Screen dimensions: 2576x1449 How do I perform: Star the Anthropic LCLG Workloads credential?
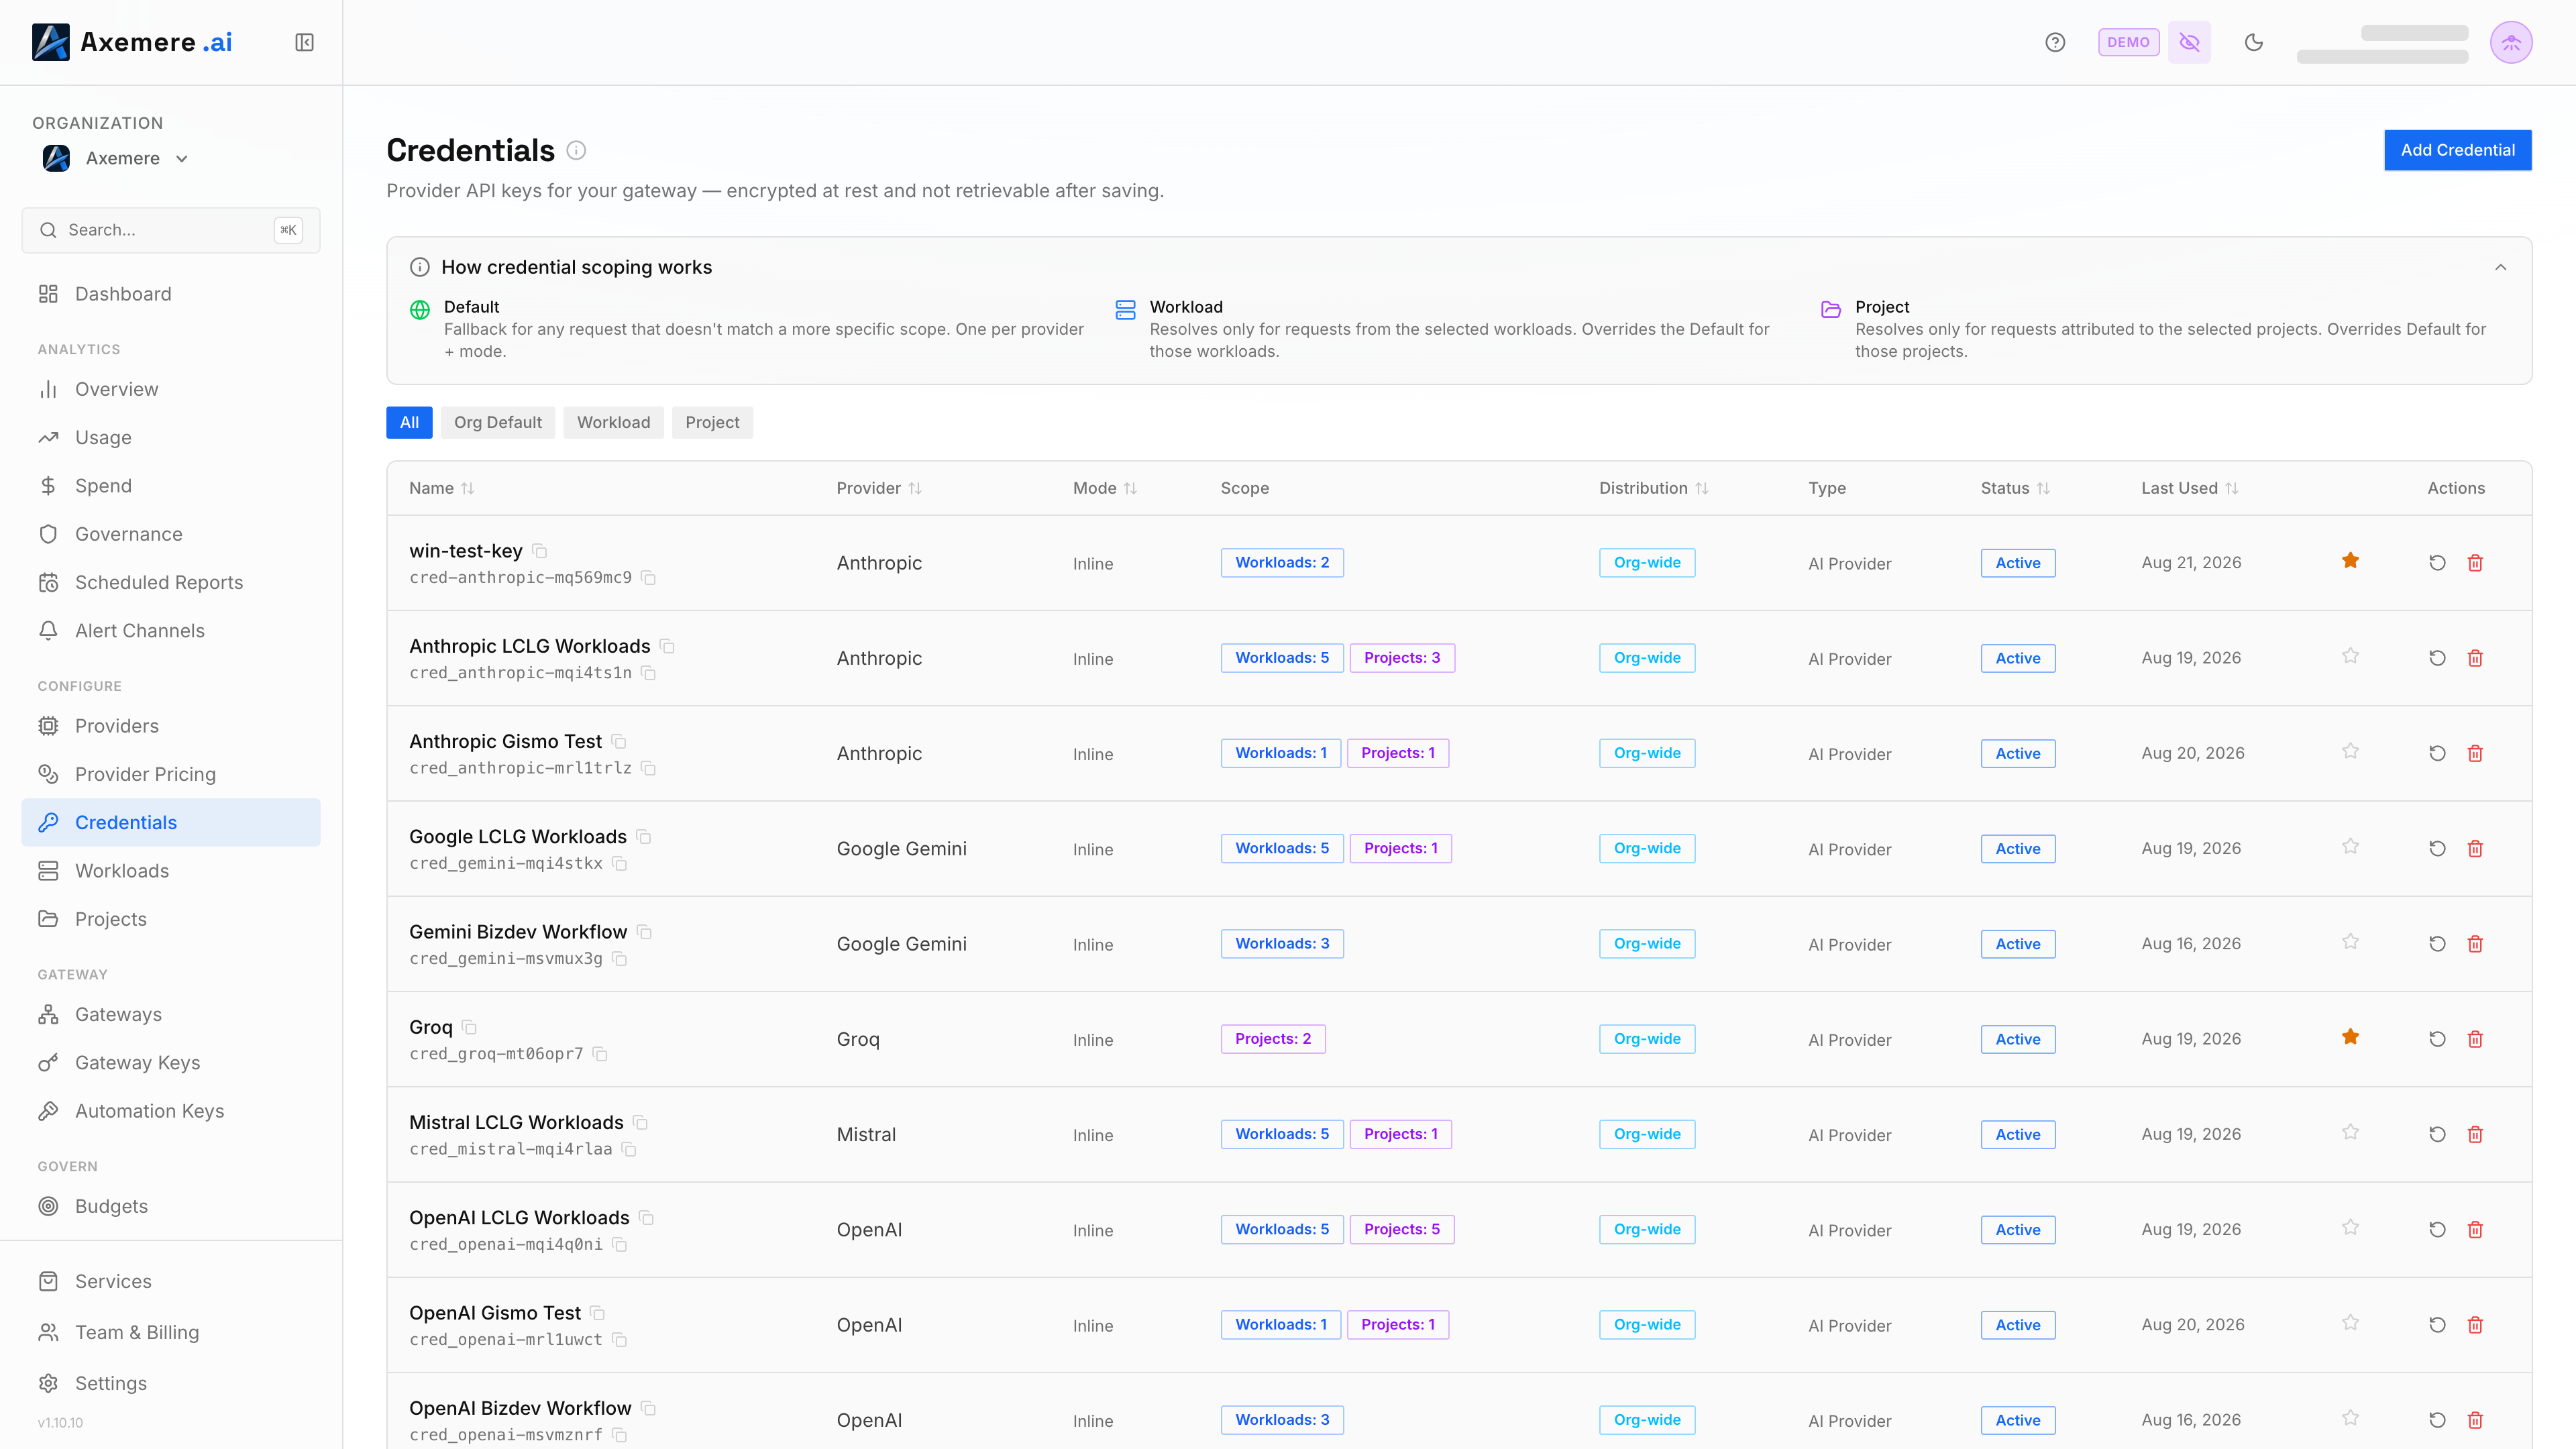[x=2350, y=656]
